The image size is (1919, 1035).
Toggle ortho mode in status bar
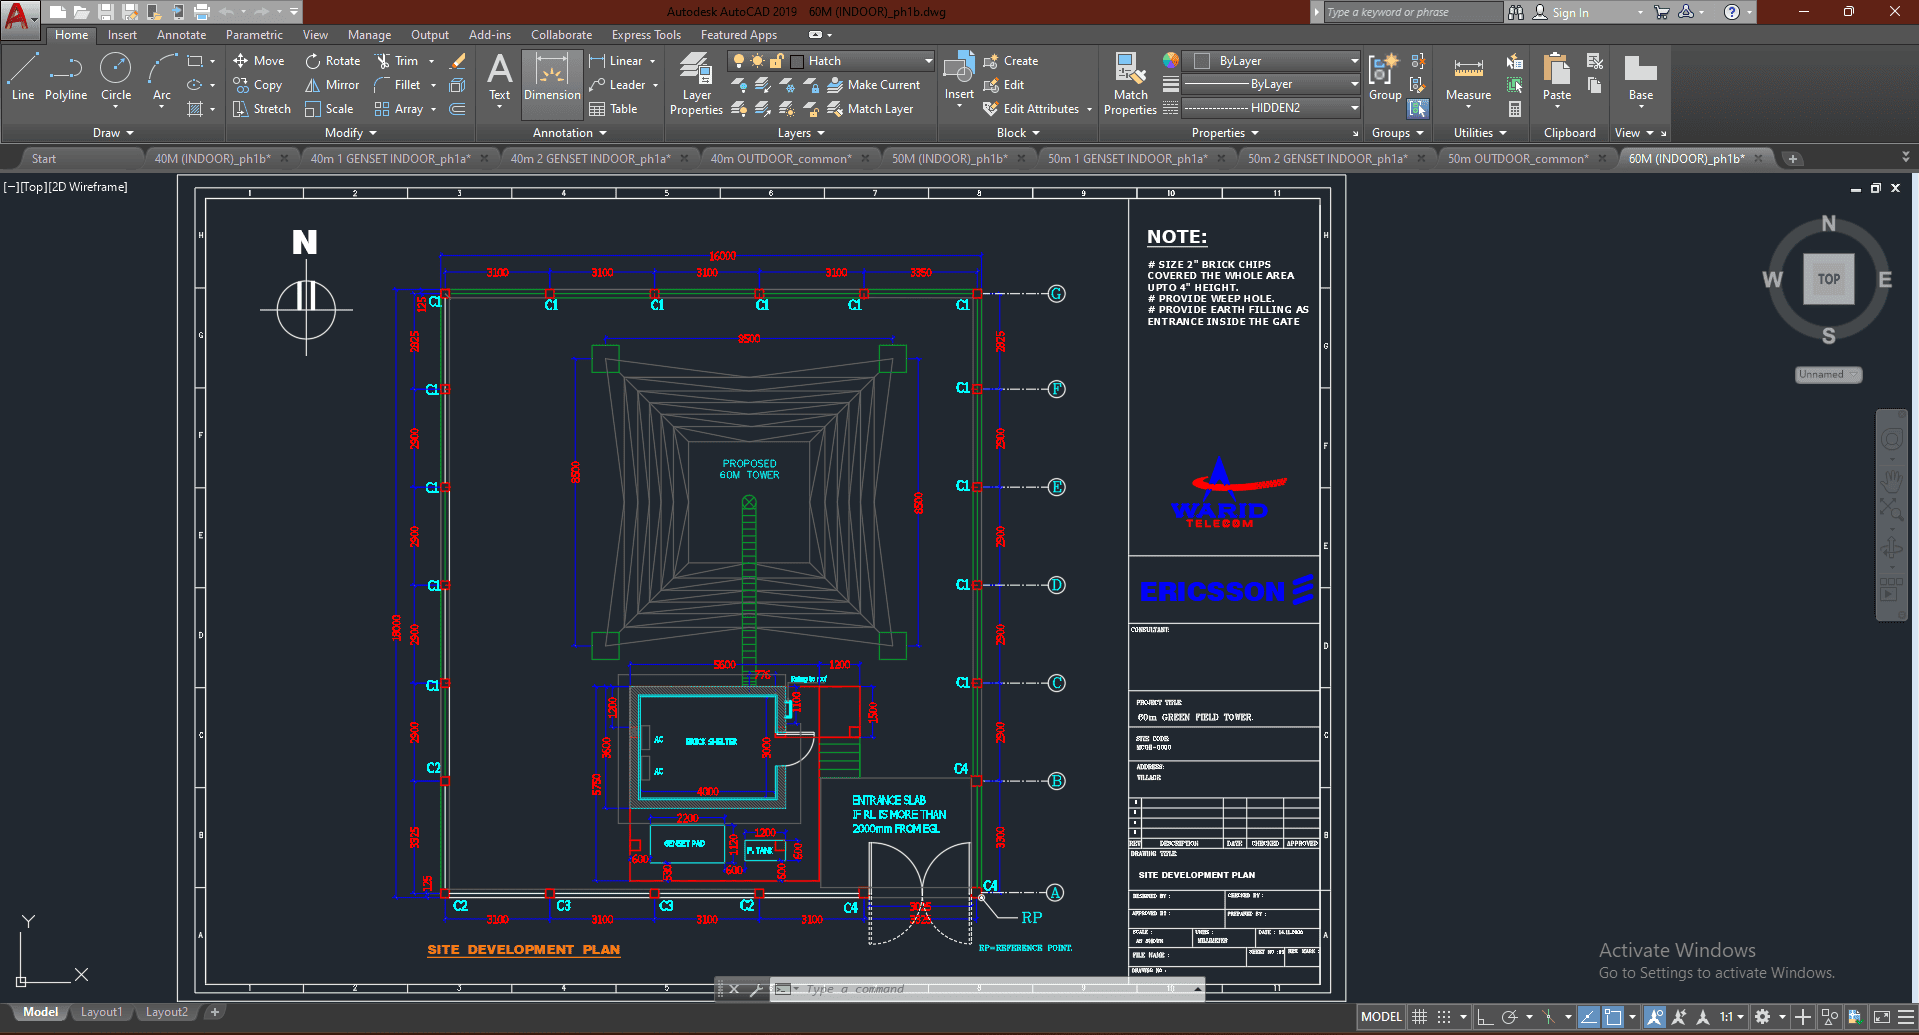coord(1485,1017)
